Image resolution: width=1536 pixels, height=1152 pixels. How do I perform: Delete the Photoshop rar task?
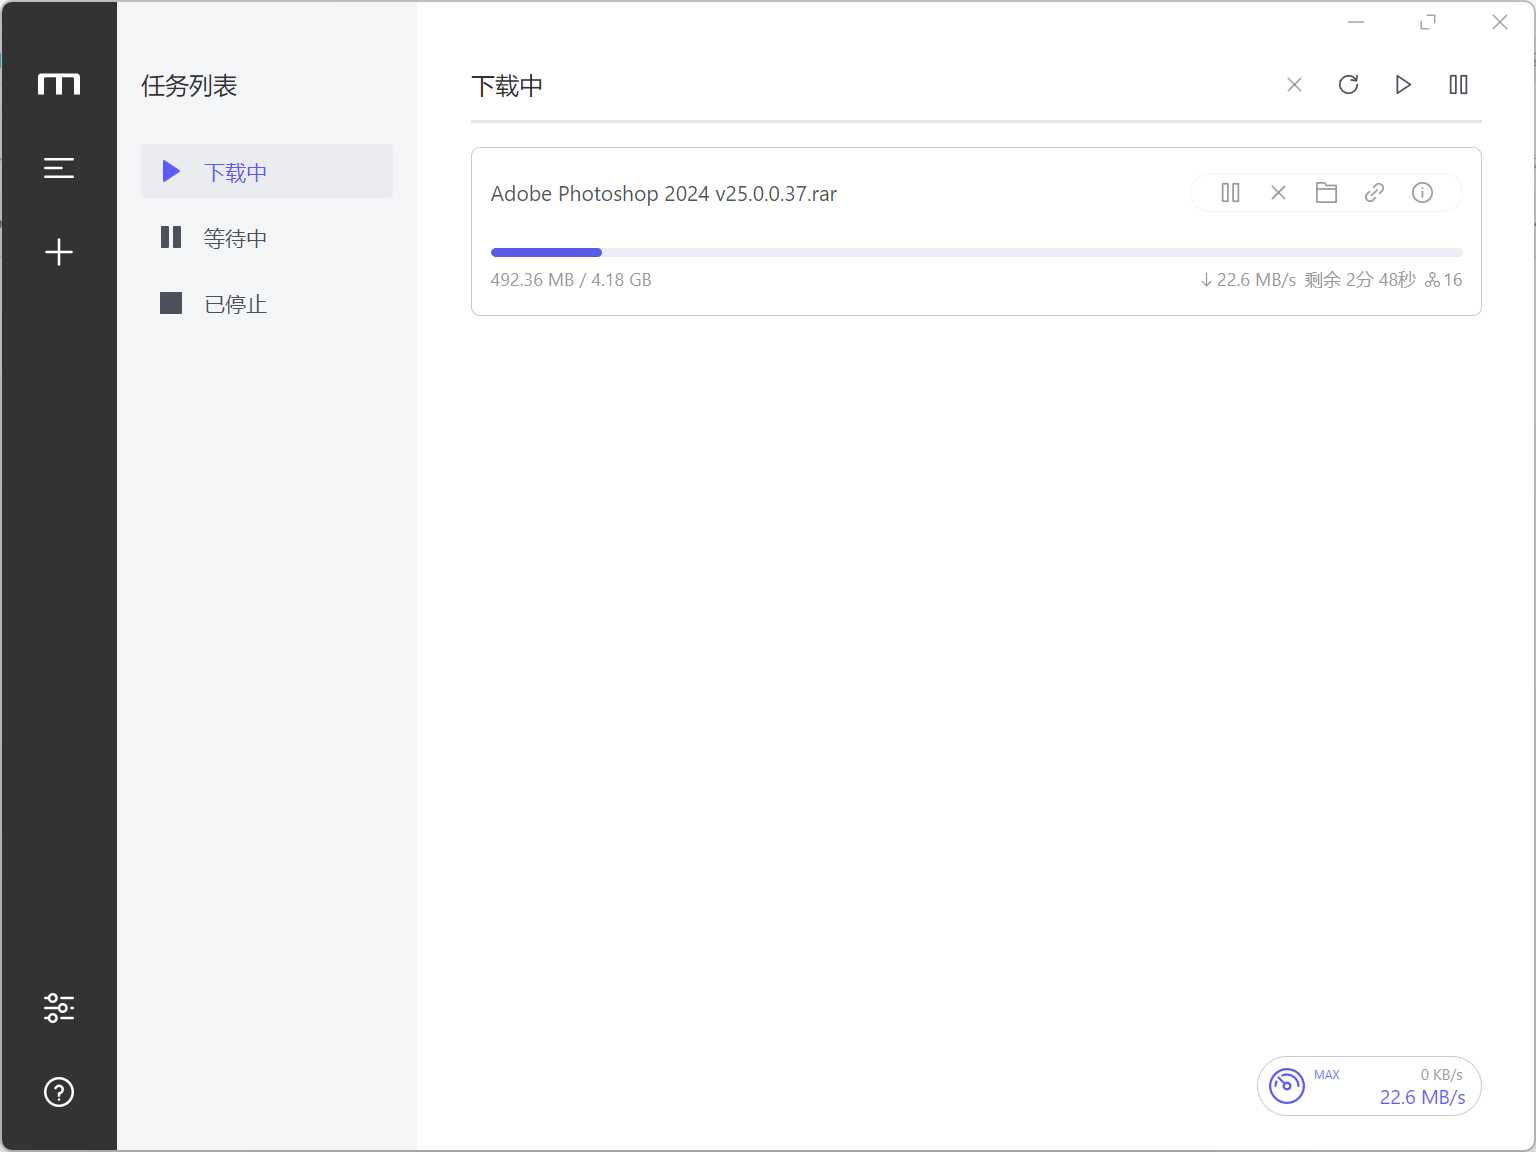coord(1278,193)
